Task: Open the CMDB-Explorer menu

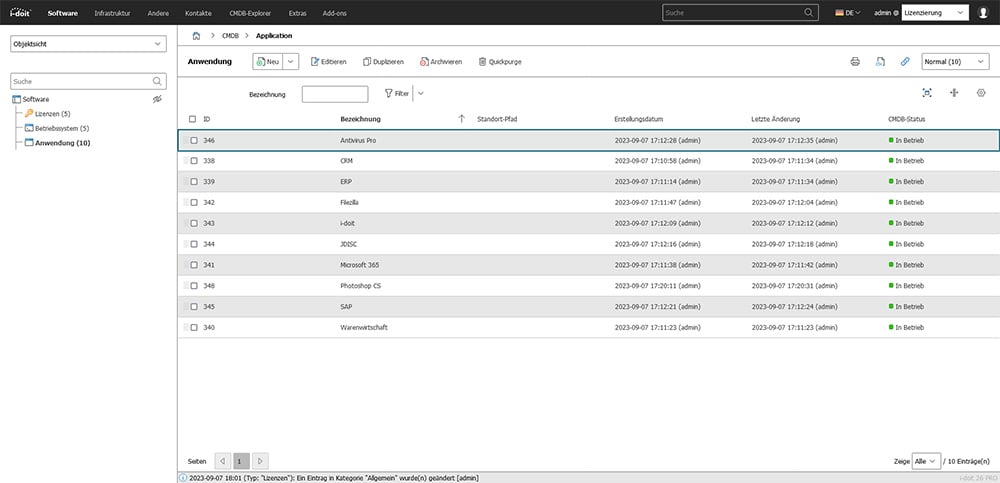Action: pyautogui.click(x=250, y=13)
